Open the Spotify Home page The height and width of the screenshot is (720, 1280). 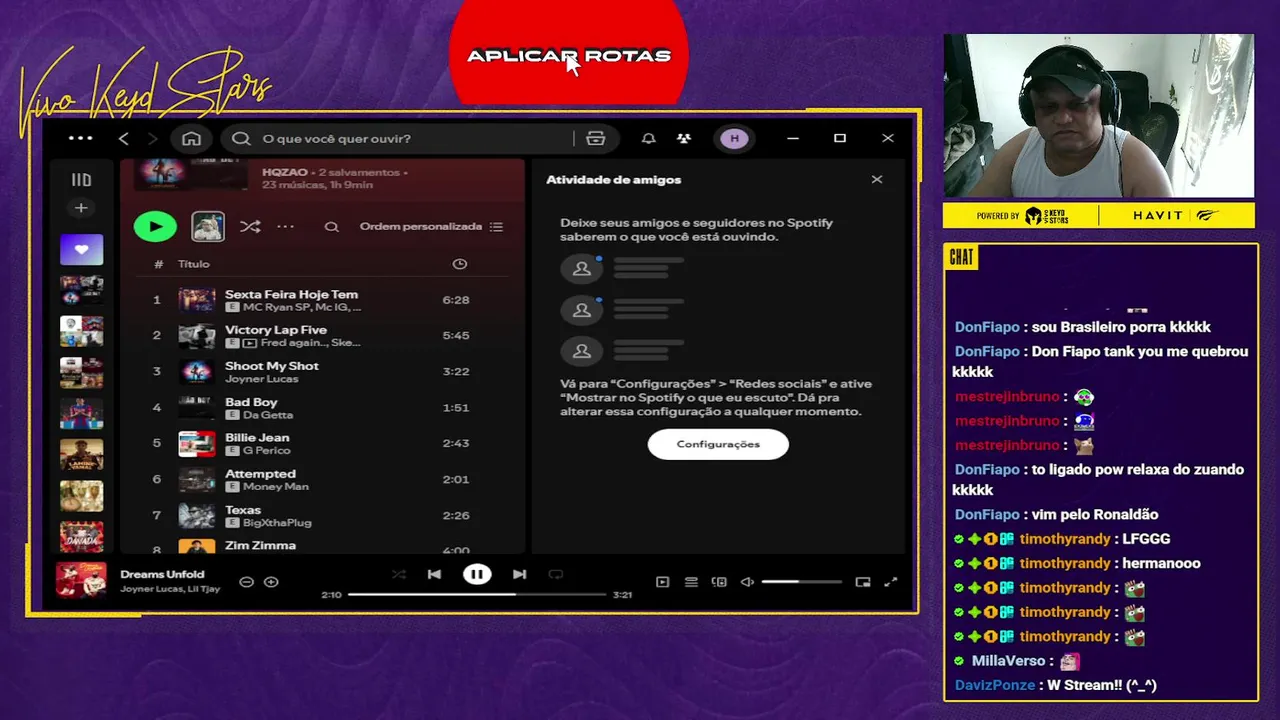(x=191, y=138)
